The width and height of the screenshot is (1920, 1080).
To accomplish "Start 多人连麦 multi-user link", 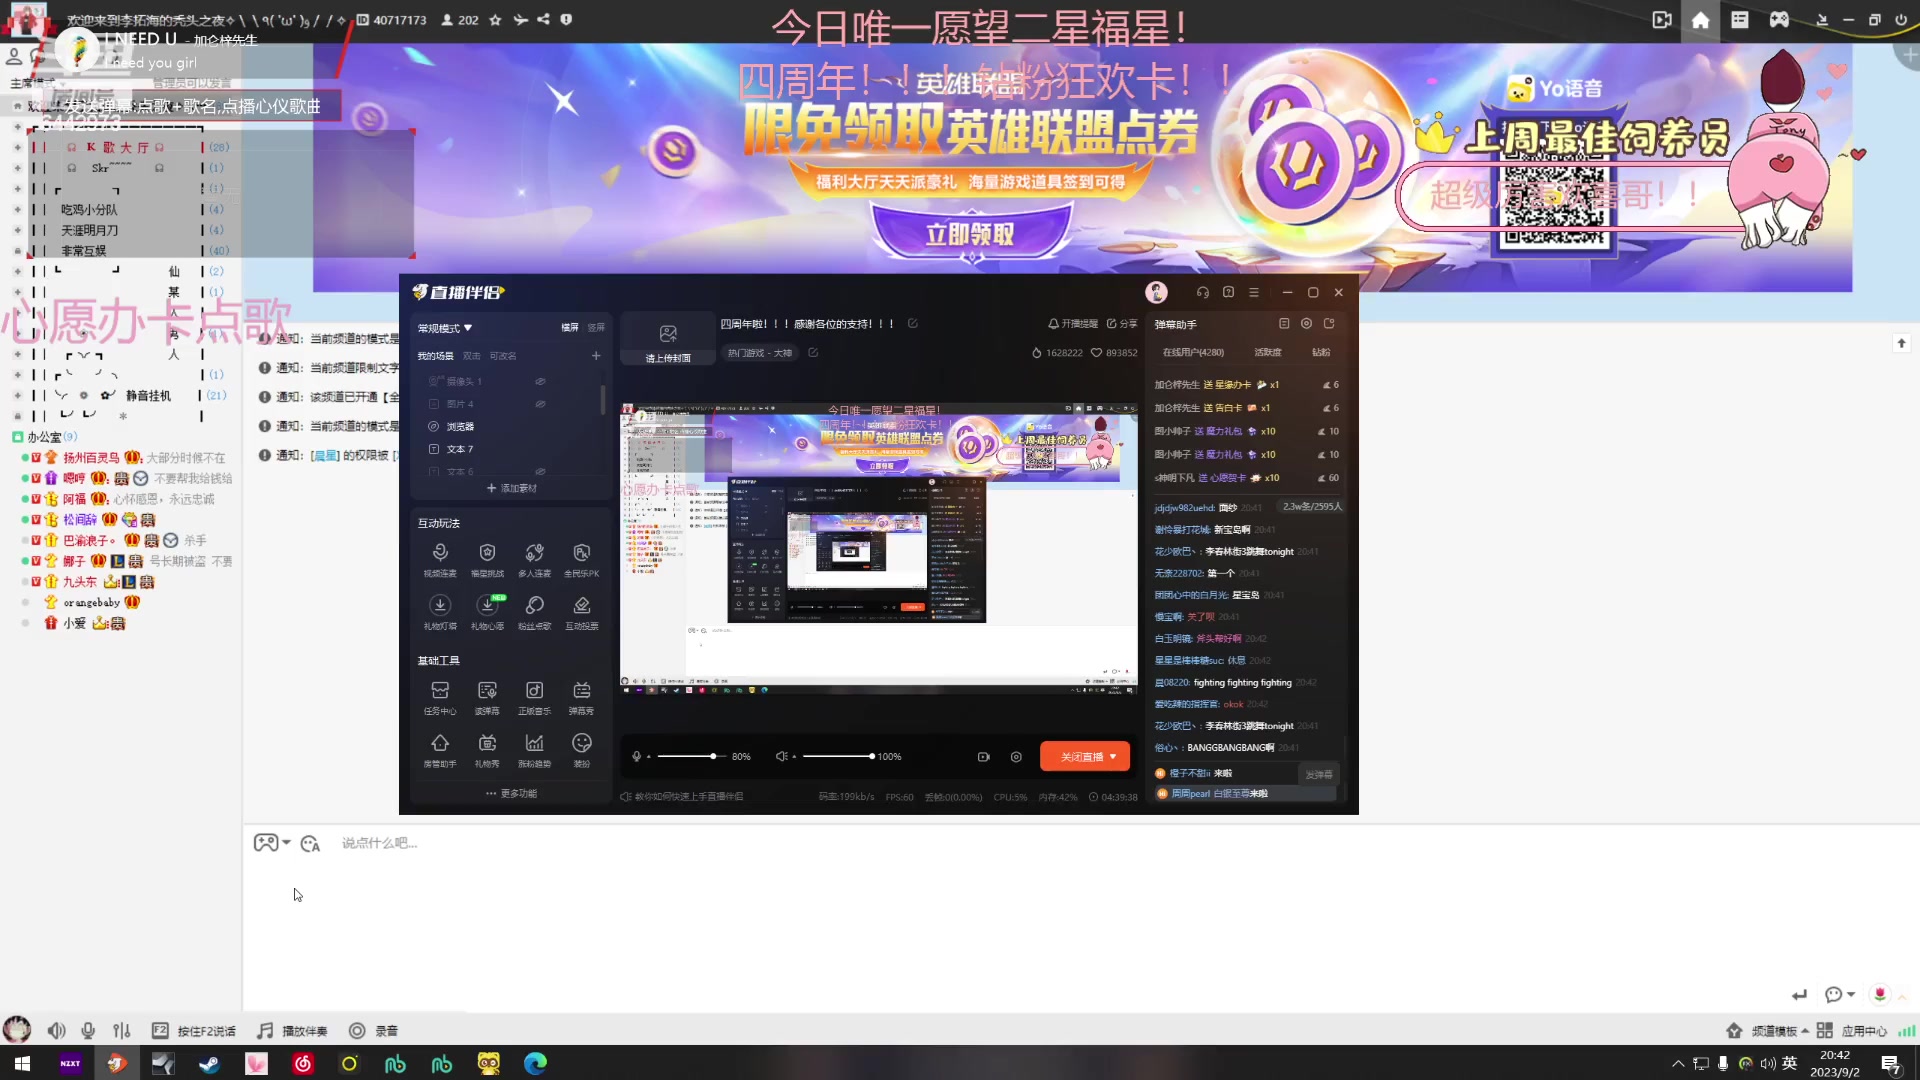I will tap(534, 560).
